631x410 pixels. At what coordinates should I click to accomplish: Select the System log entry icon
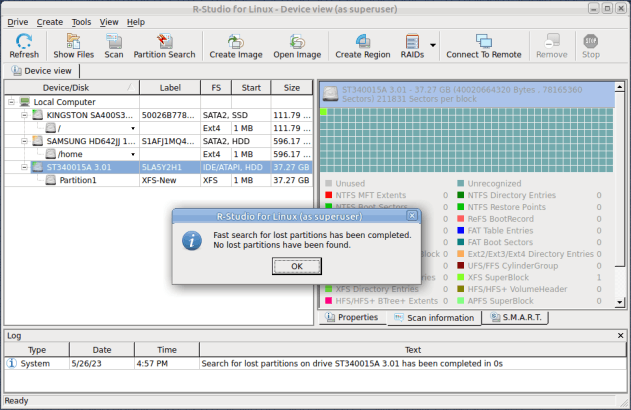12,363
